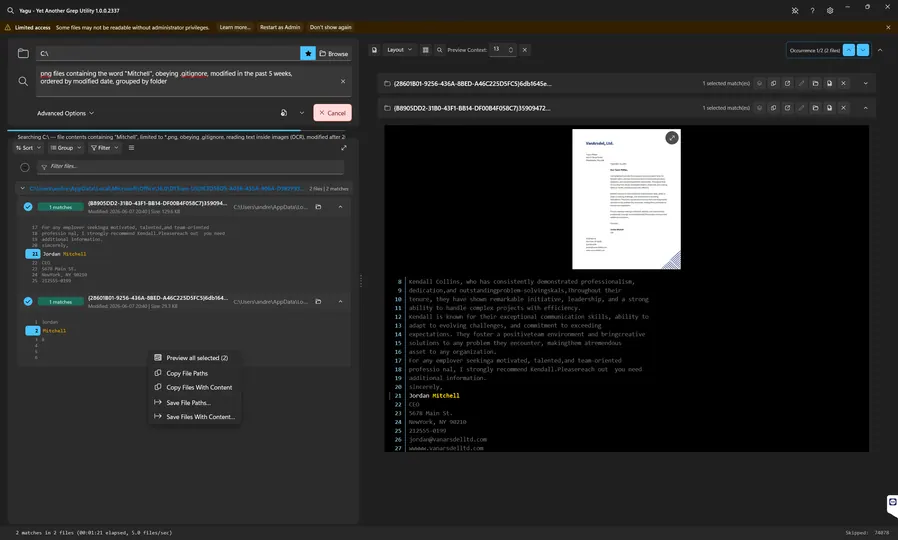Collapse the (B8905DD2 result in the list
Image resolution: width=898 pixels, height=540 pixels.
(340, 207)
